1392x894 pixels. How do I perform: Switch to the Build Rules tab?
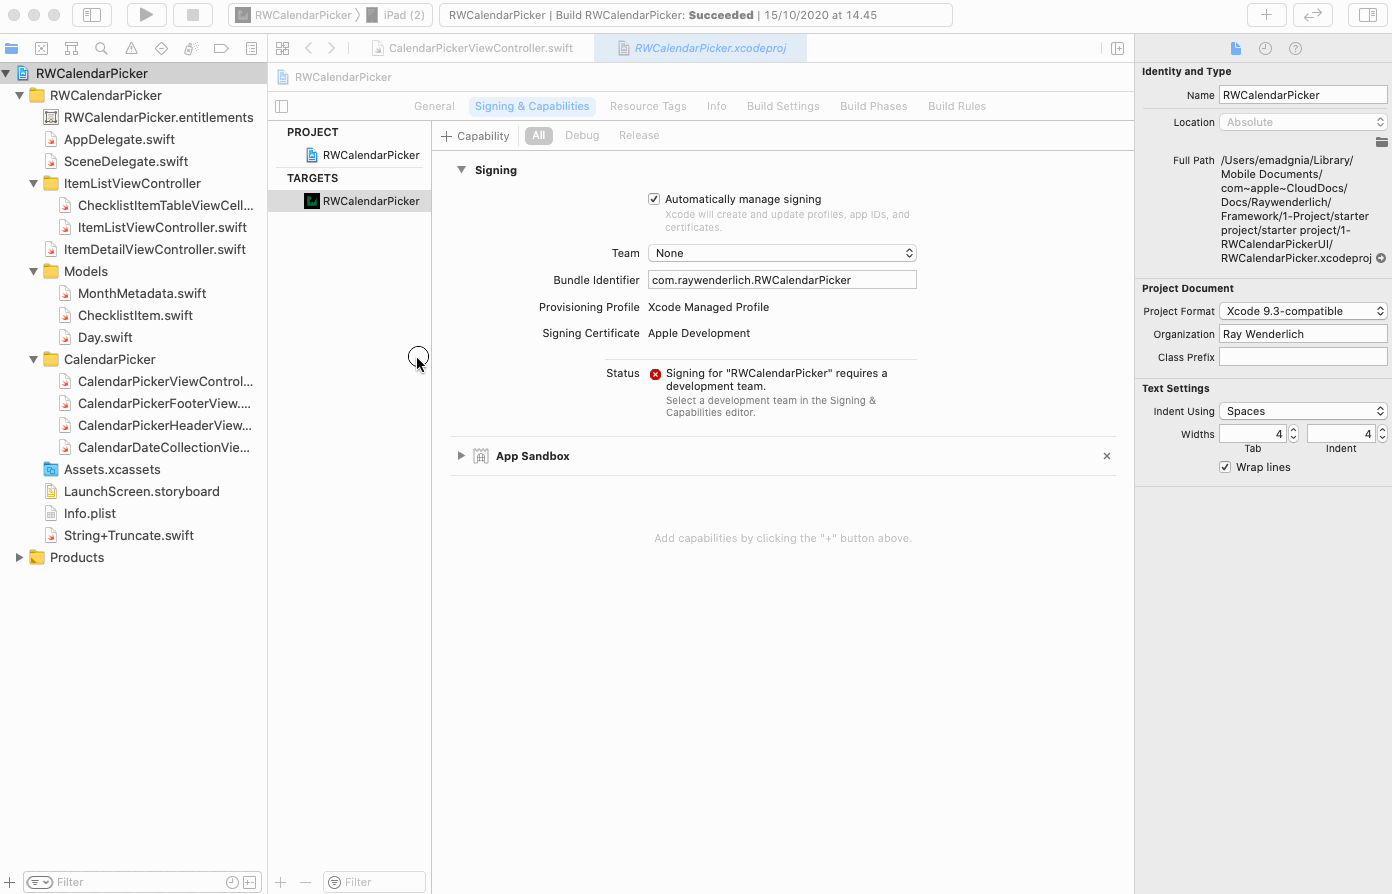(x=957, y=106)
